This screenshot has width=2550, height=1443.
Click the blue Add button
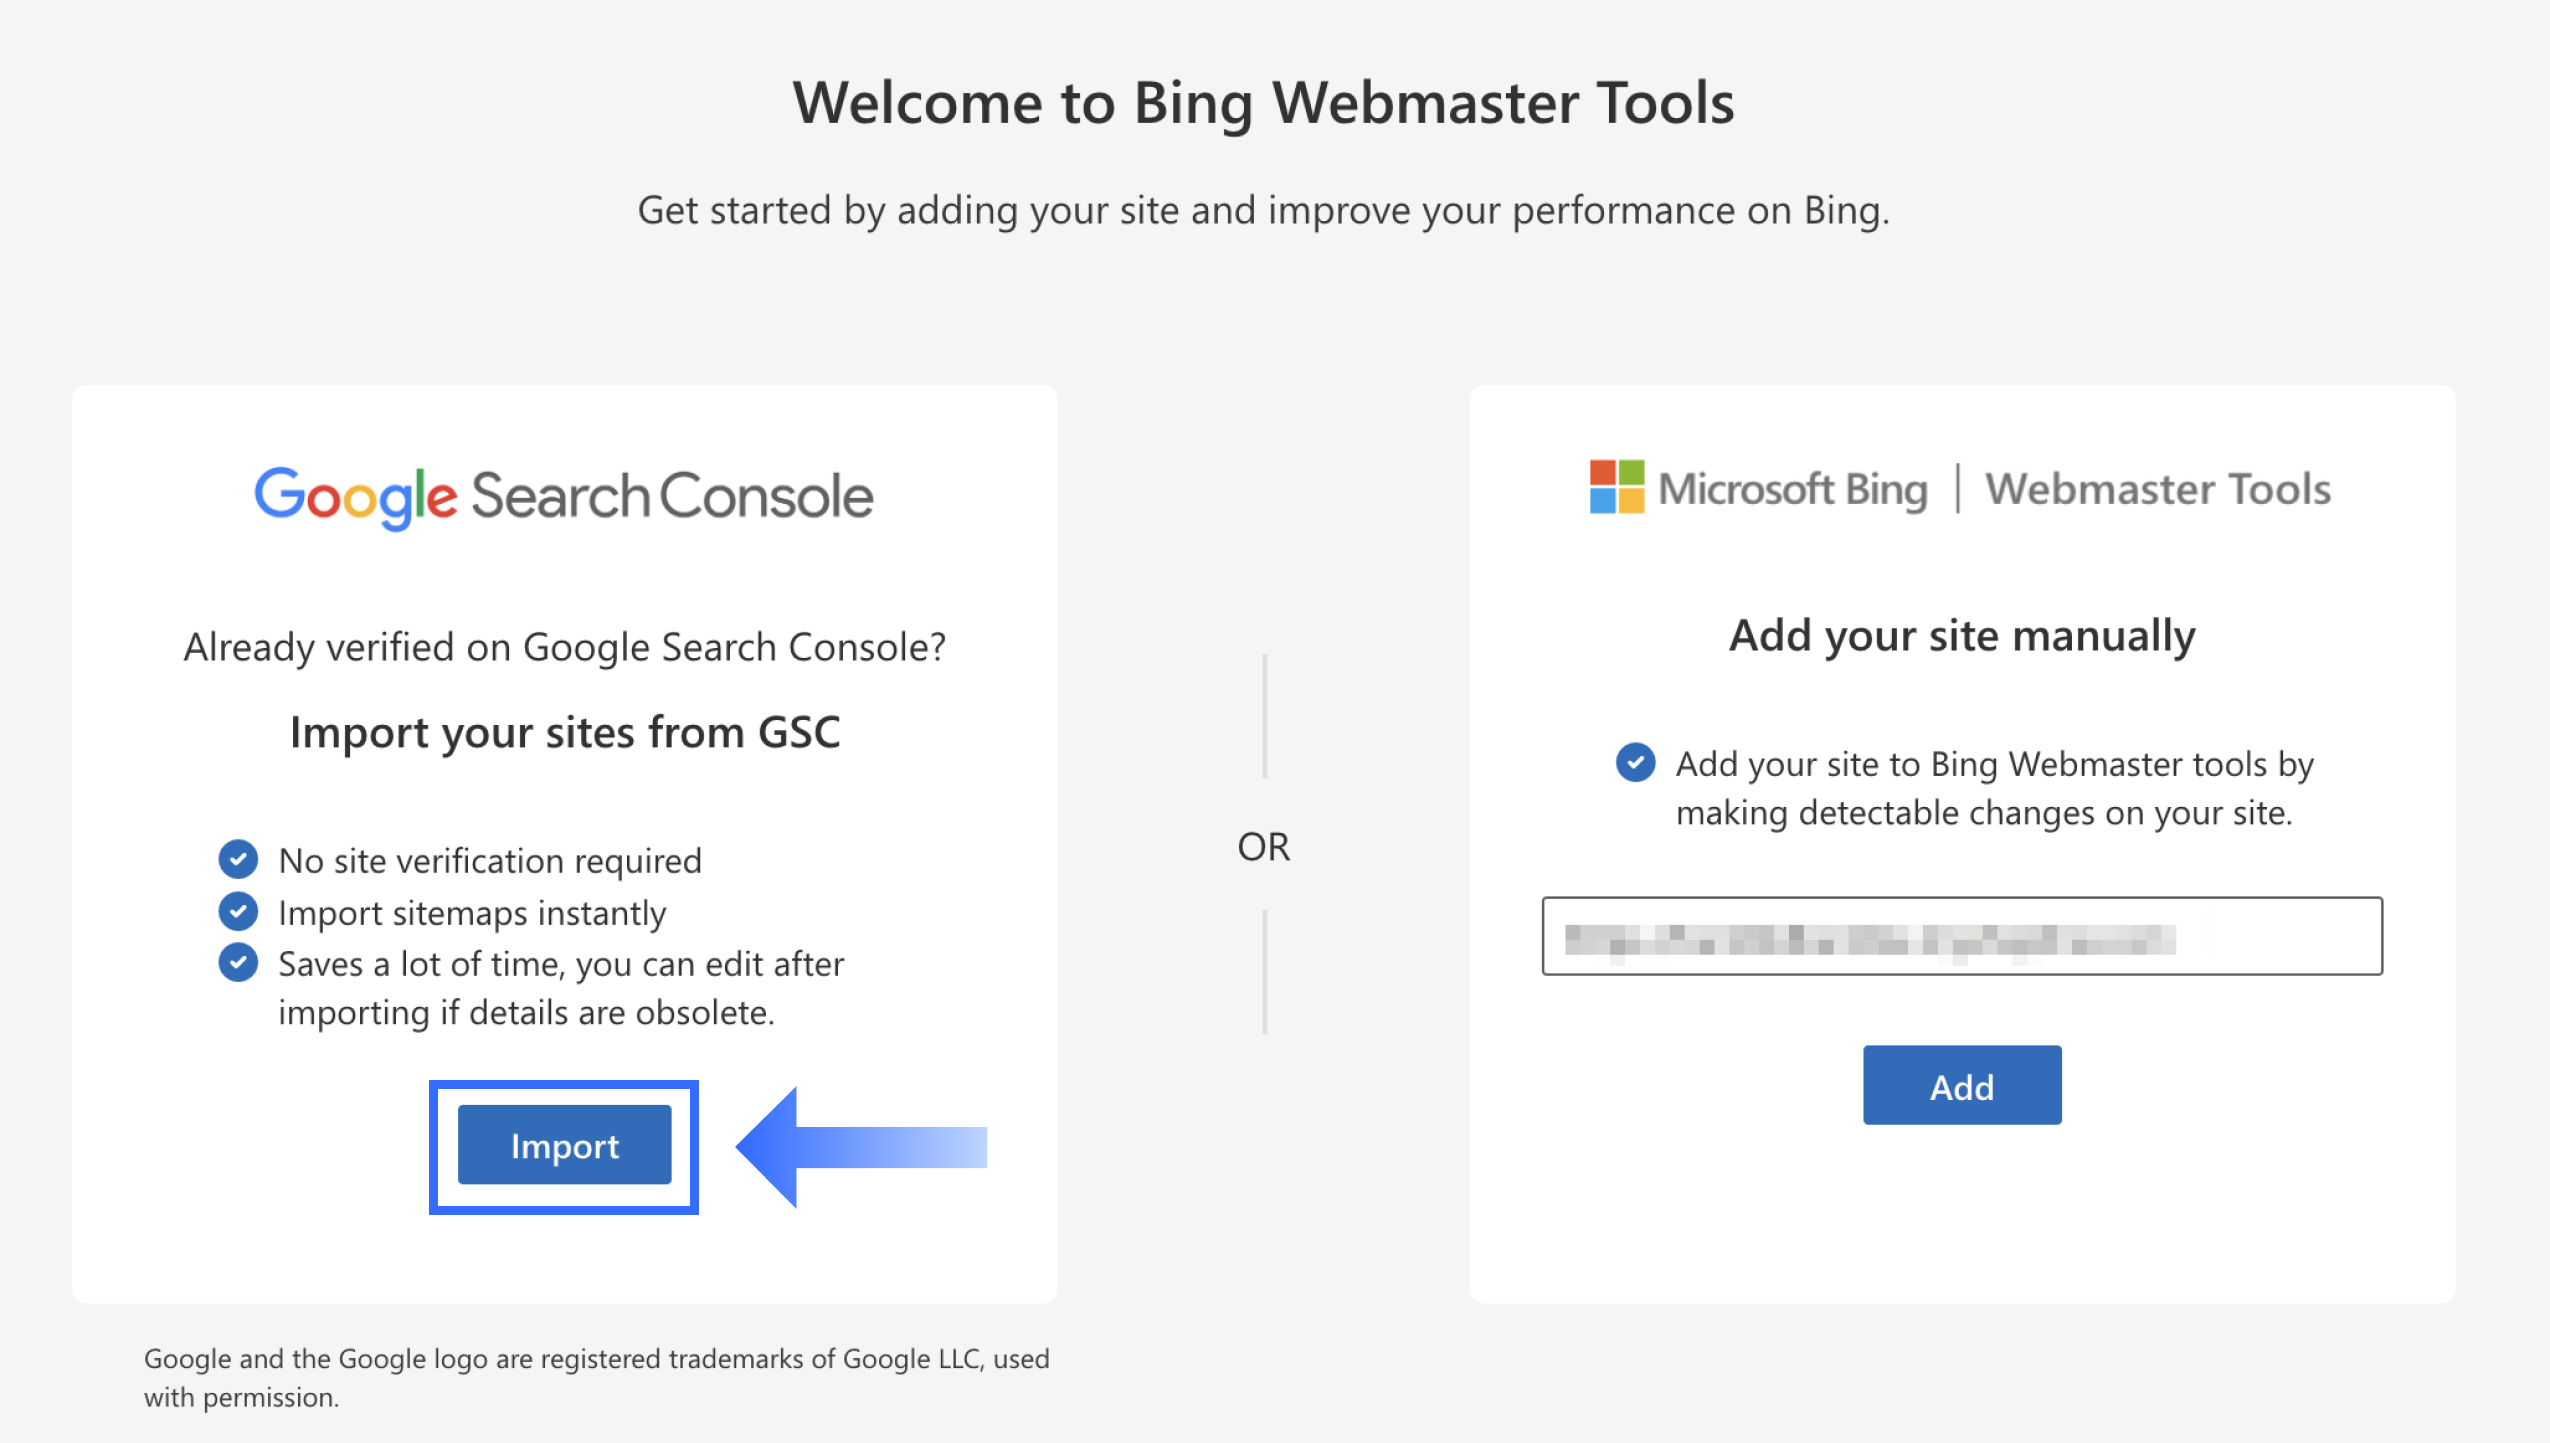pyautogui.click(x=1961, y=1086)
